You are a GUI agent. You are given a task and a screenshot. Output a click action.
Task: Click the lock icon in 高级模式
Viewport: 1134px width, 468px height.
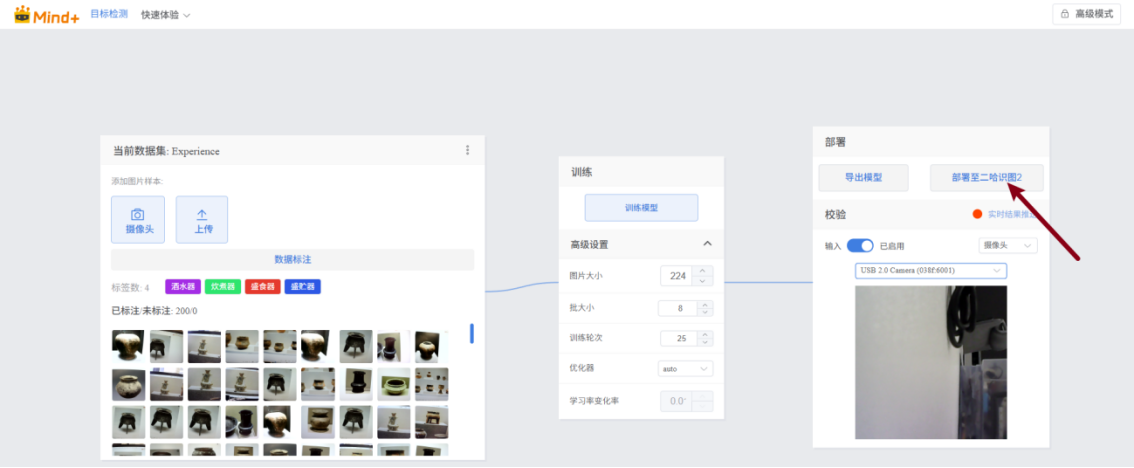(1064, 14)
